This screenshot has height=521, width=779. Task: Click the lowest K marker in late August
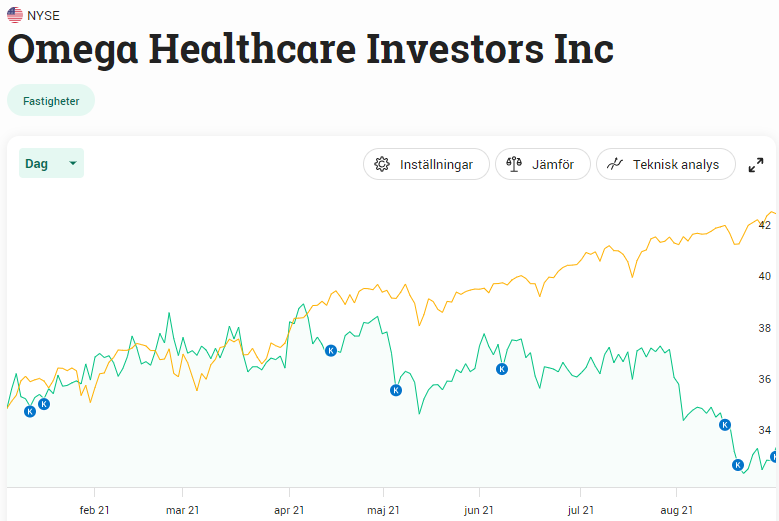pos(738,465)
